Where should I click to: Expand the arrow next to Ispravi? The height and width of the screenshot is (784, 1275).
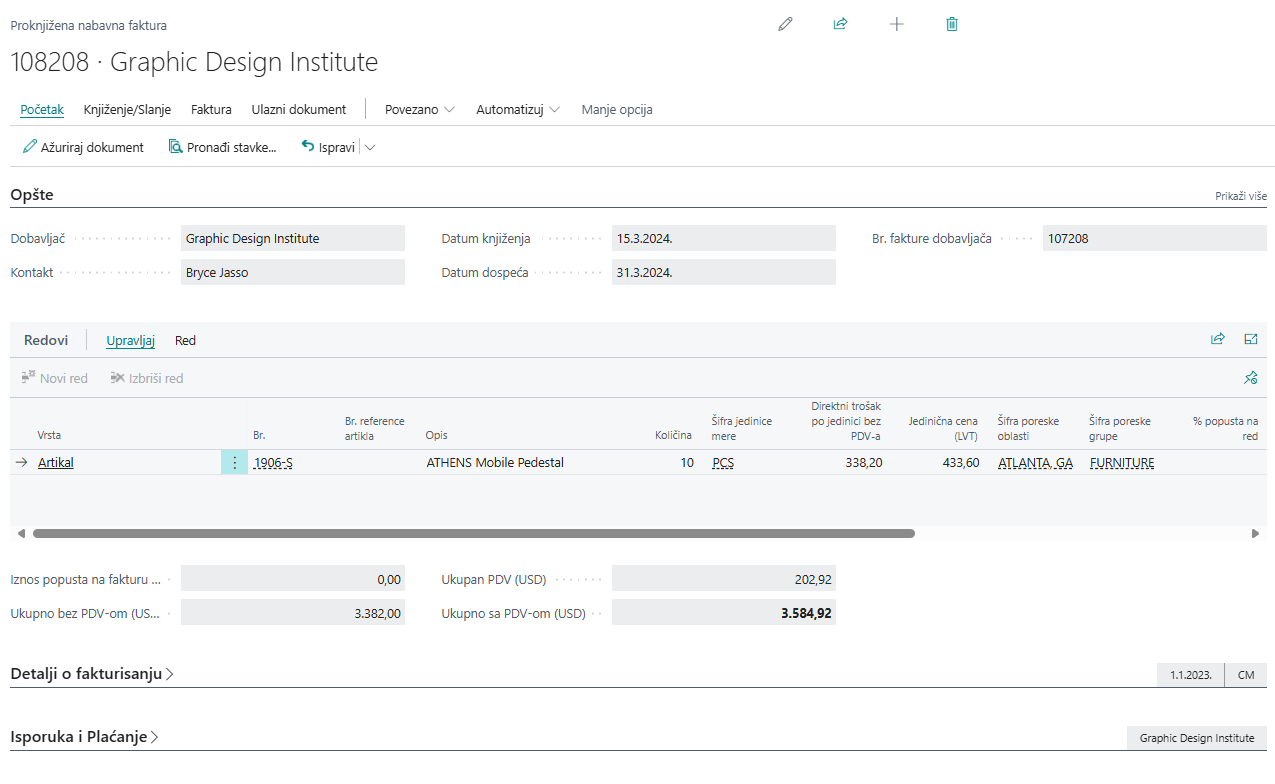(x=370, y=147)
